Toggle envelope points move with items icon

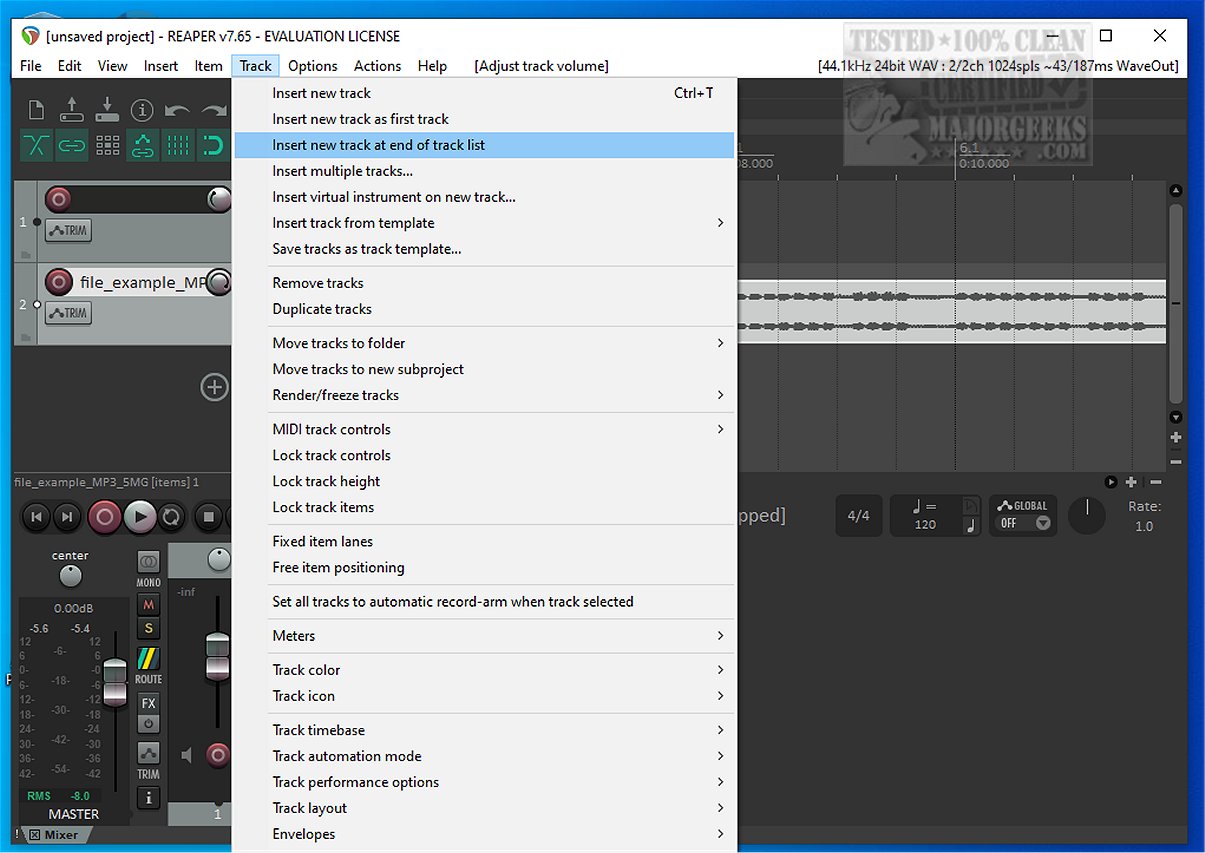click(143, 146)
